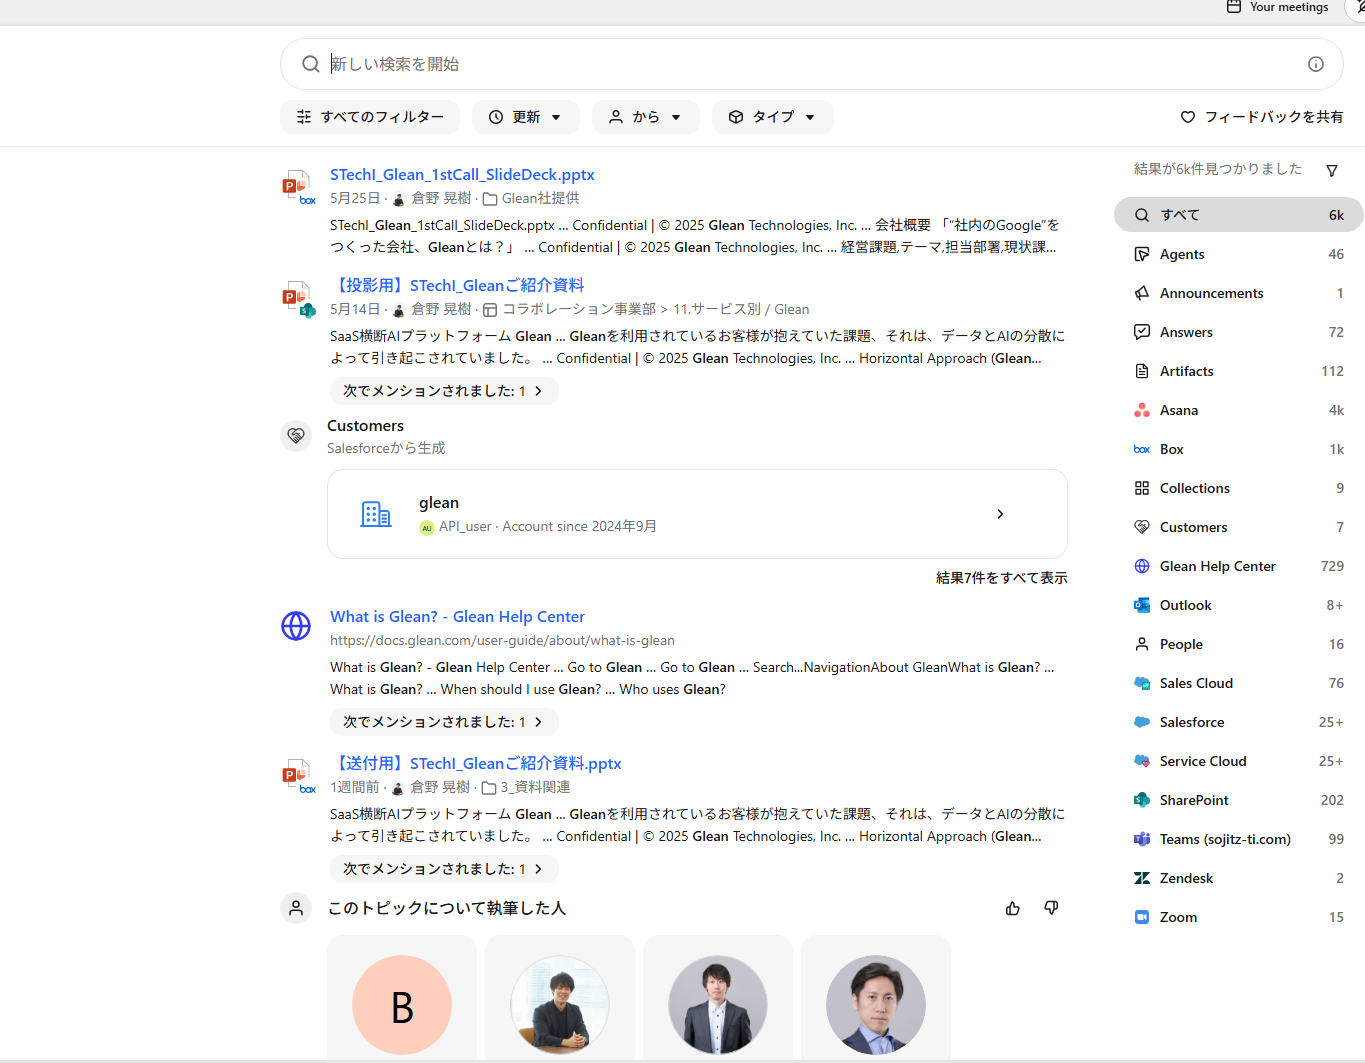Expand the タイプ type dropdown
The height and width of the screenshot is (1063, 1365).
pos(773,117)
